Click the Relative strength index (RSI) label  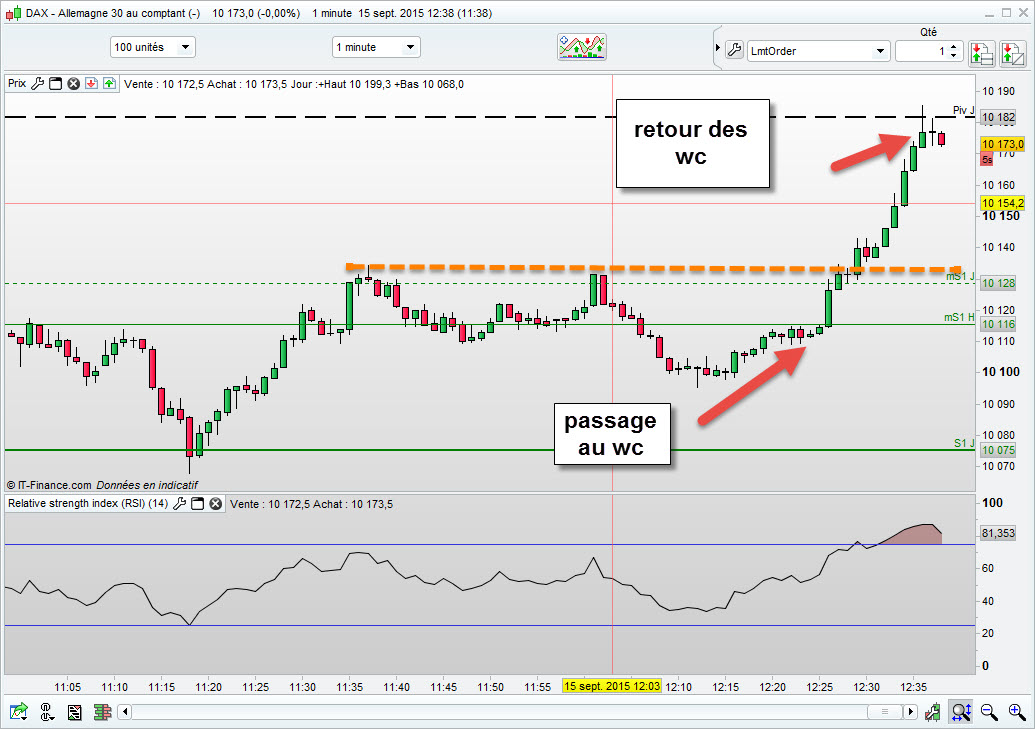point(88,503)
